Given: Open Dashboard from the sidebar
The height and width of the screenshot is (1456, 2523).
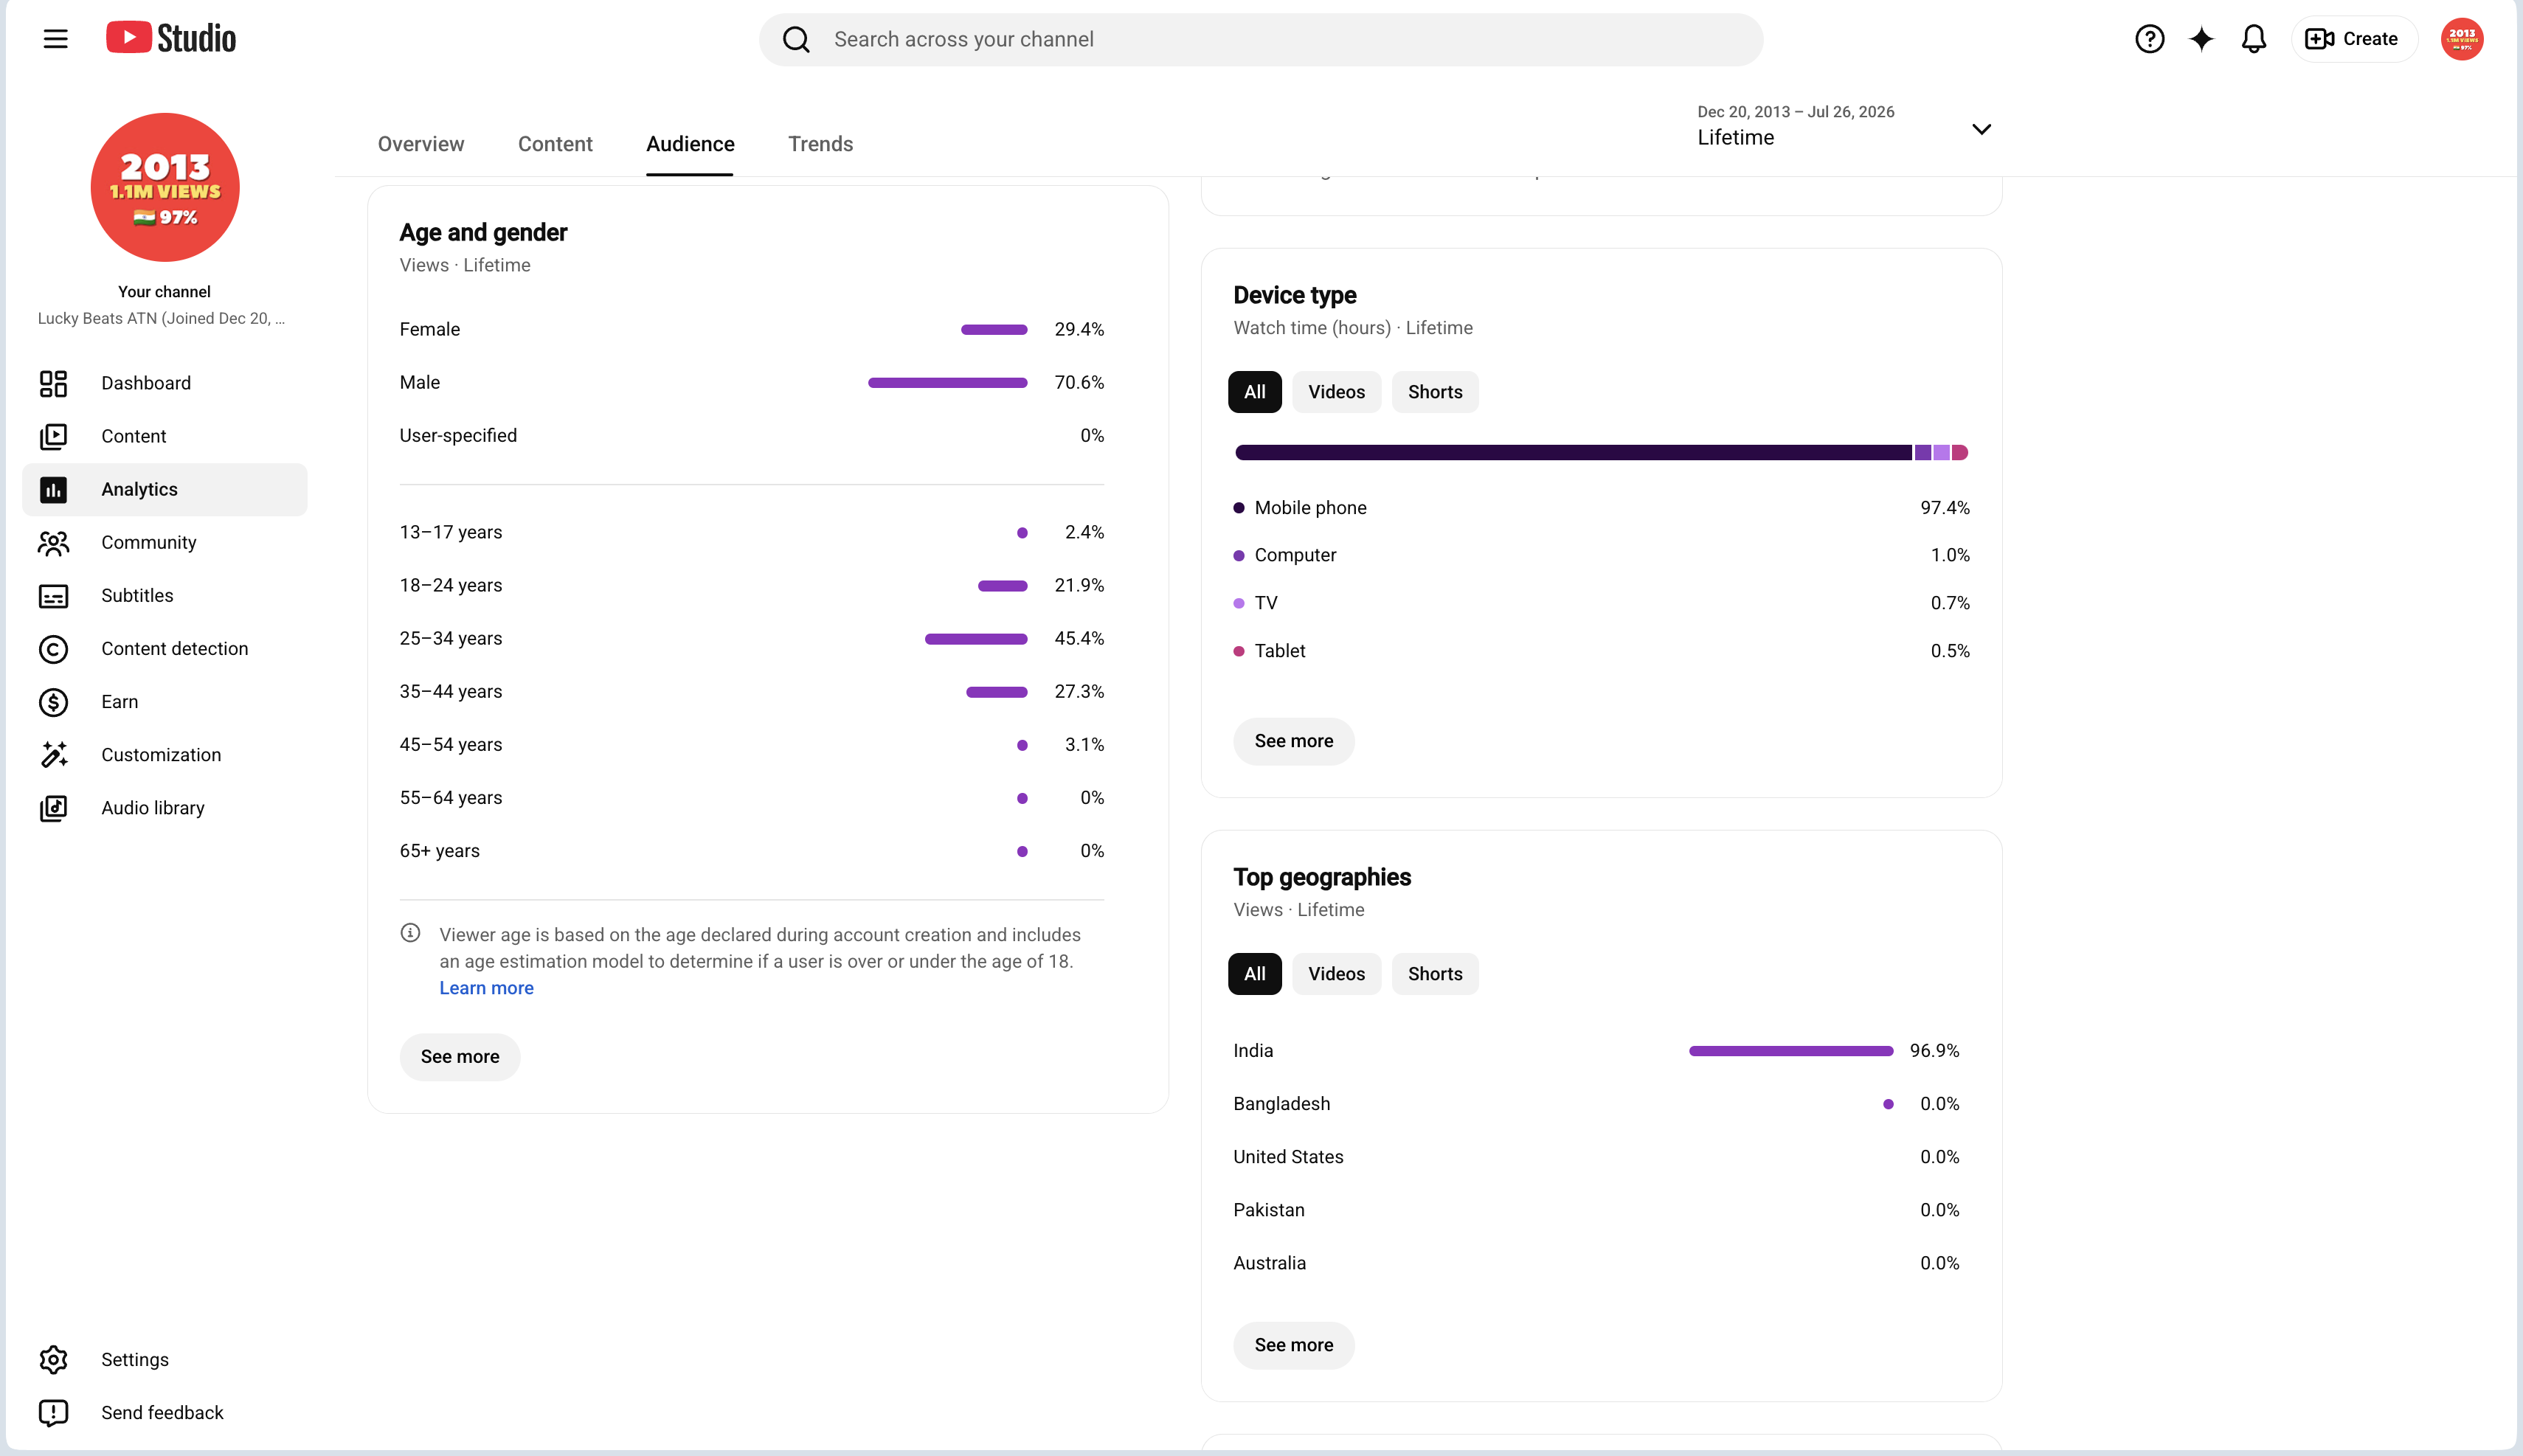Looking at the screenshot, I should click(165, 383).
